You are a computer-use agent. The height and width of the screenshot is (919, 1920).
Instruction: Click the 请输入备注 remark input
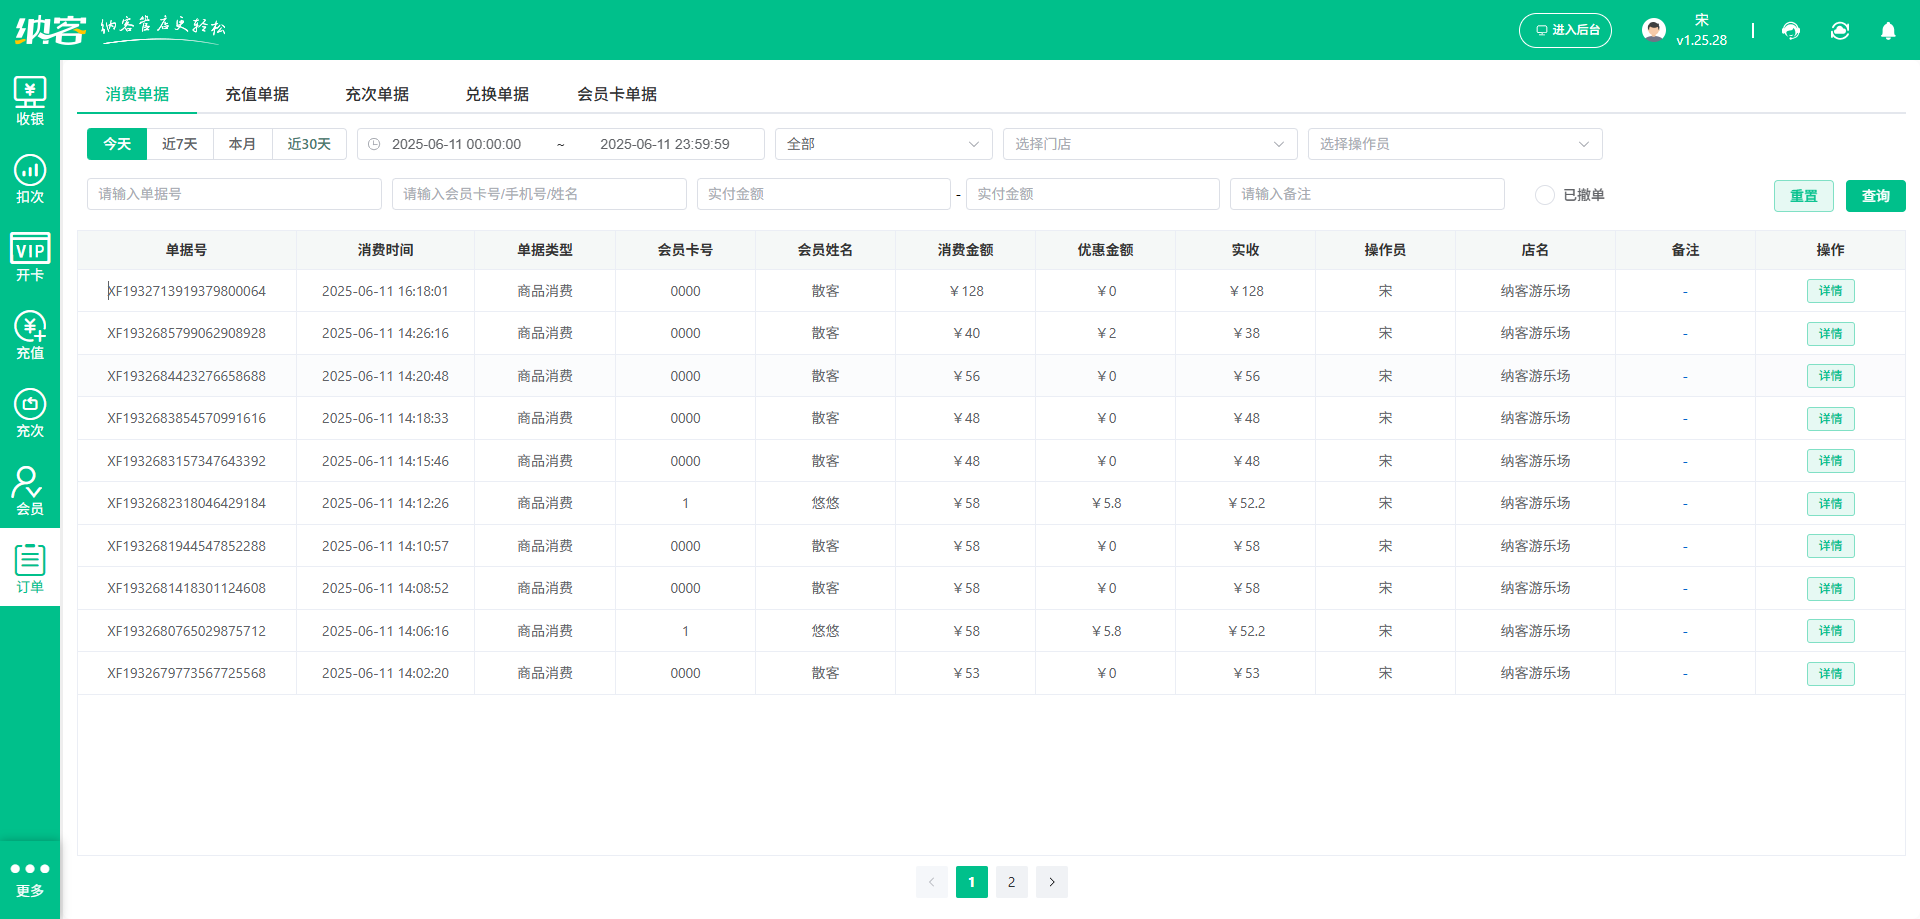(1367, 194)
